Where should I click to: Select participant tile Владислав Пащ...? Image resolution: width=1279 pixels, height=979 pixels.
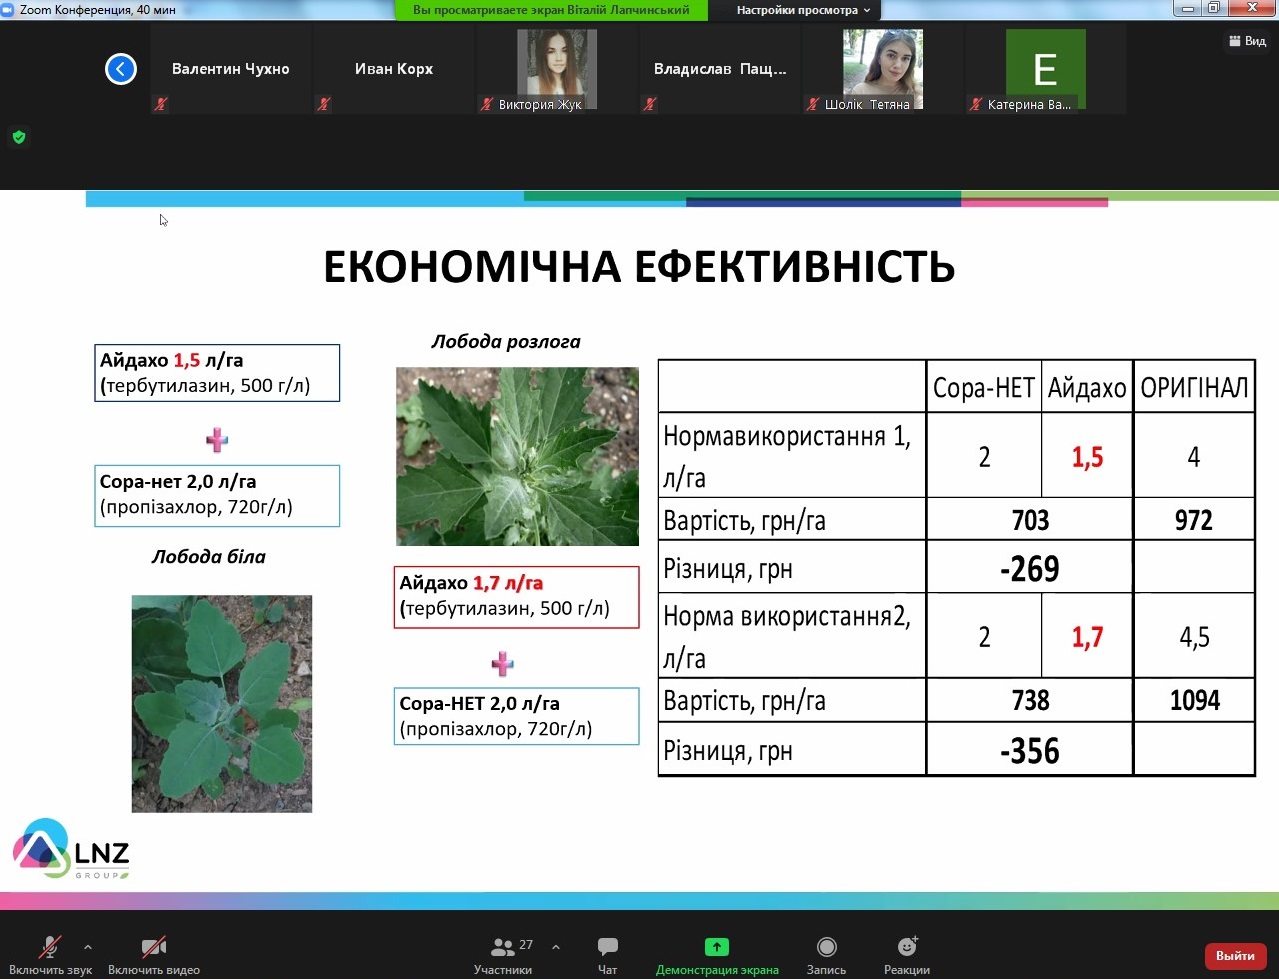(x=720, y=69)
